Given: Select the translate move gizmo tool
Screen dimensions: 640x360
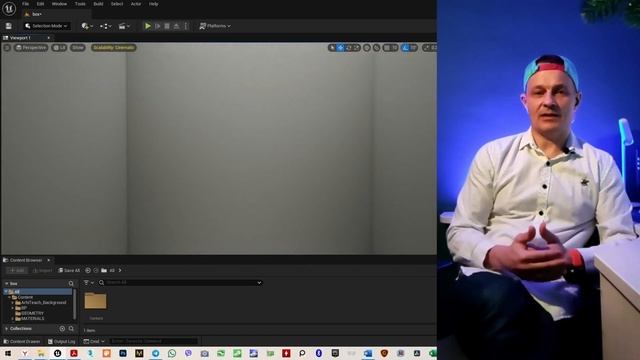Looking at the screenshot, I should (340, 48).
